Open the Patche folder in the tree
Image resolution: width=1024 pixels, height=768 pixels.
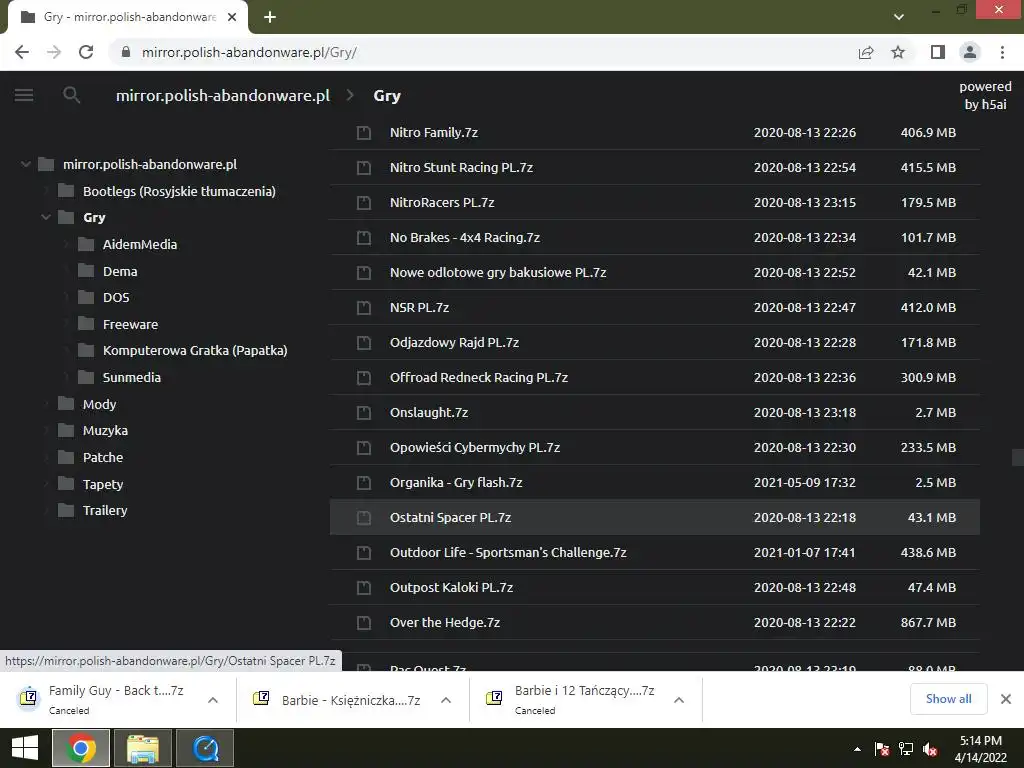103,457
